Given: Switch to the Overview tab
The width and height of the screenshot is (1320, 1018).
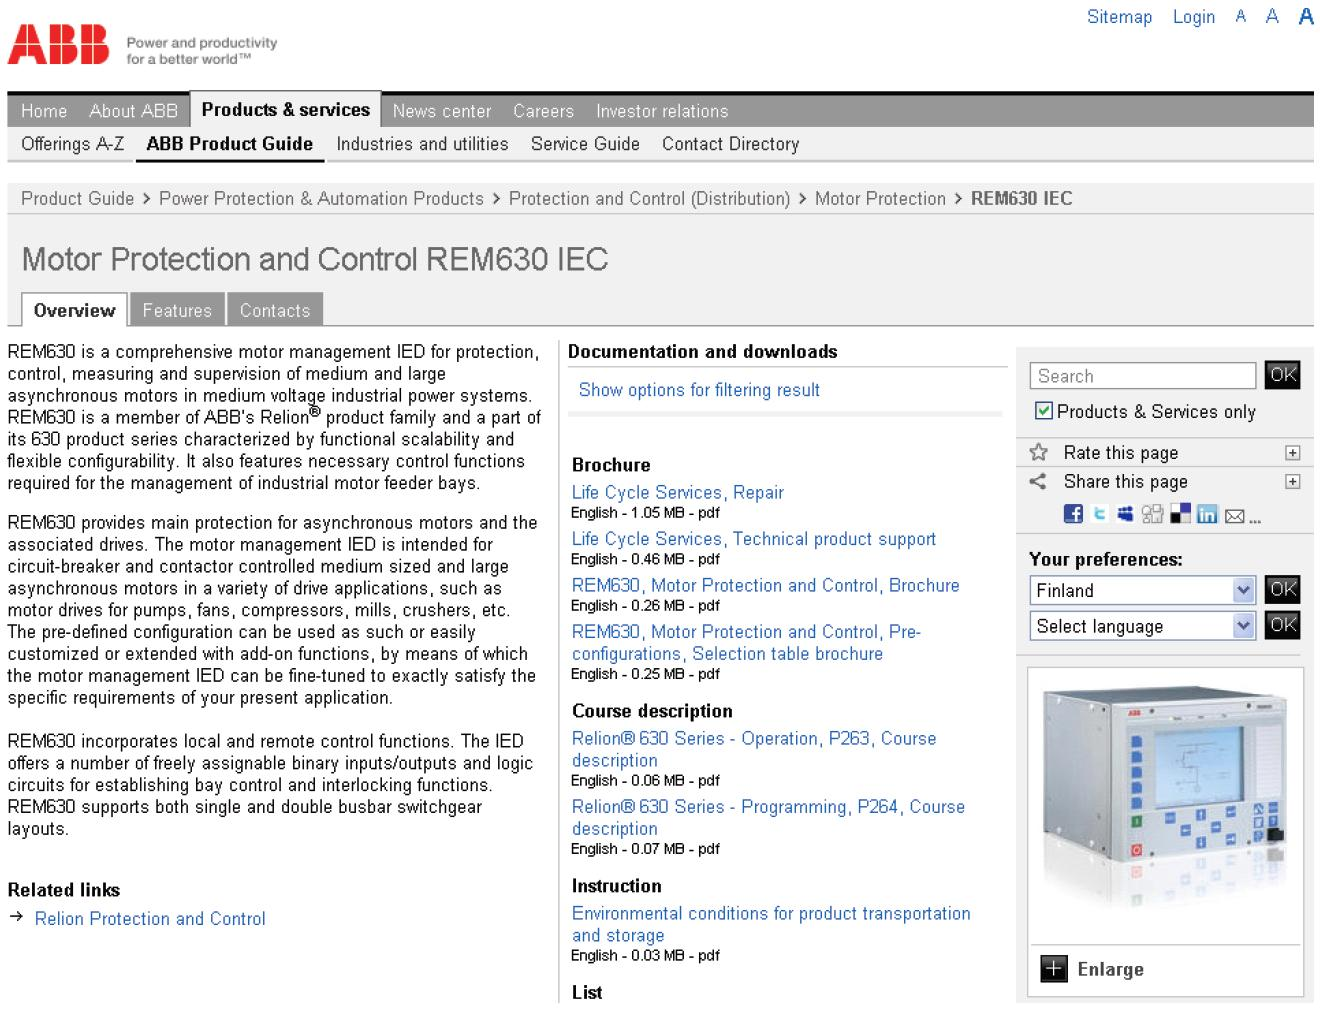Looking at the screenshot, I should click(x=75, y=310).
